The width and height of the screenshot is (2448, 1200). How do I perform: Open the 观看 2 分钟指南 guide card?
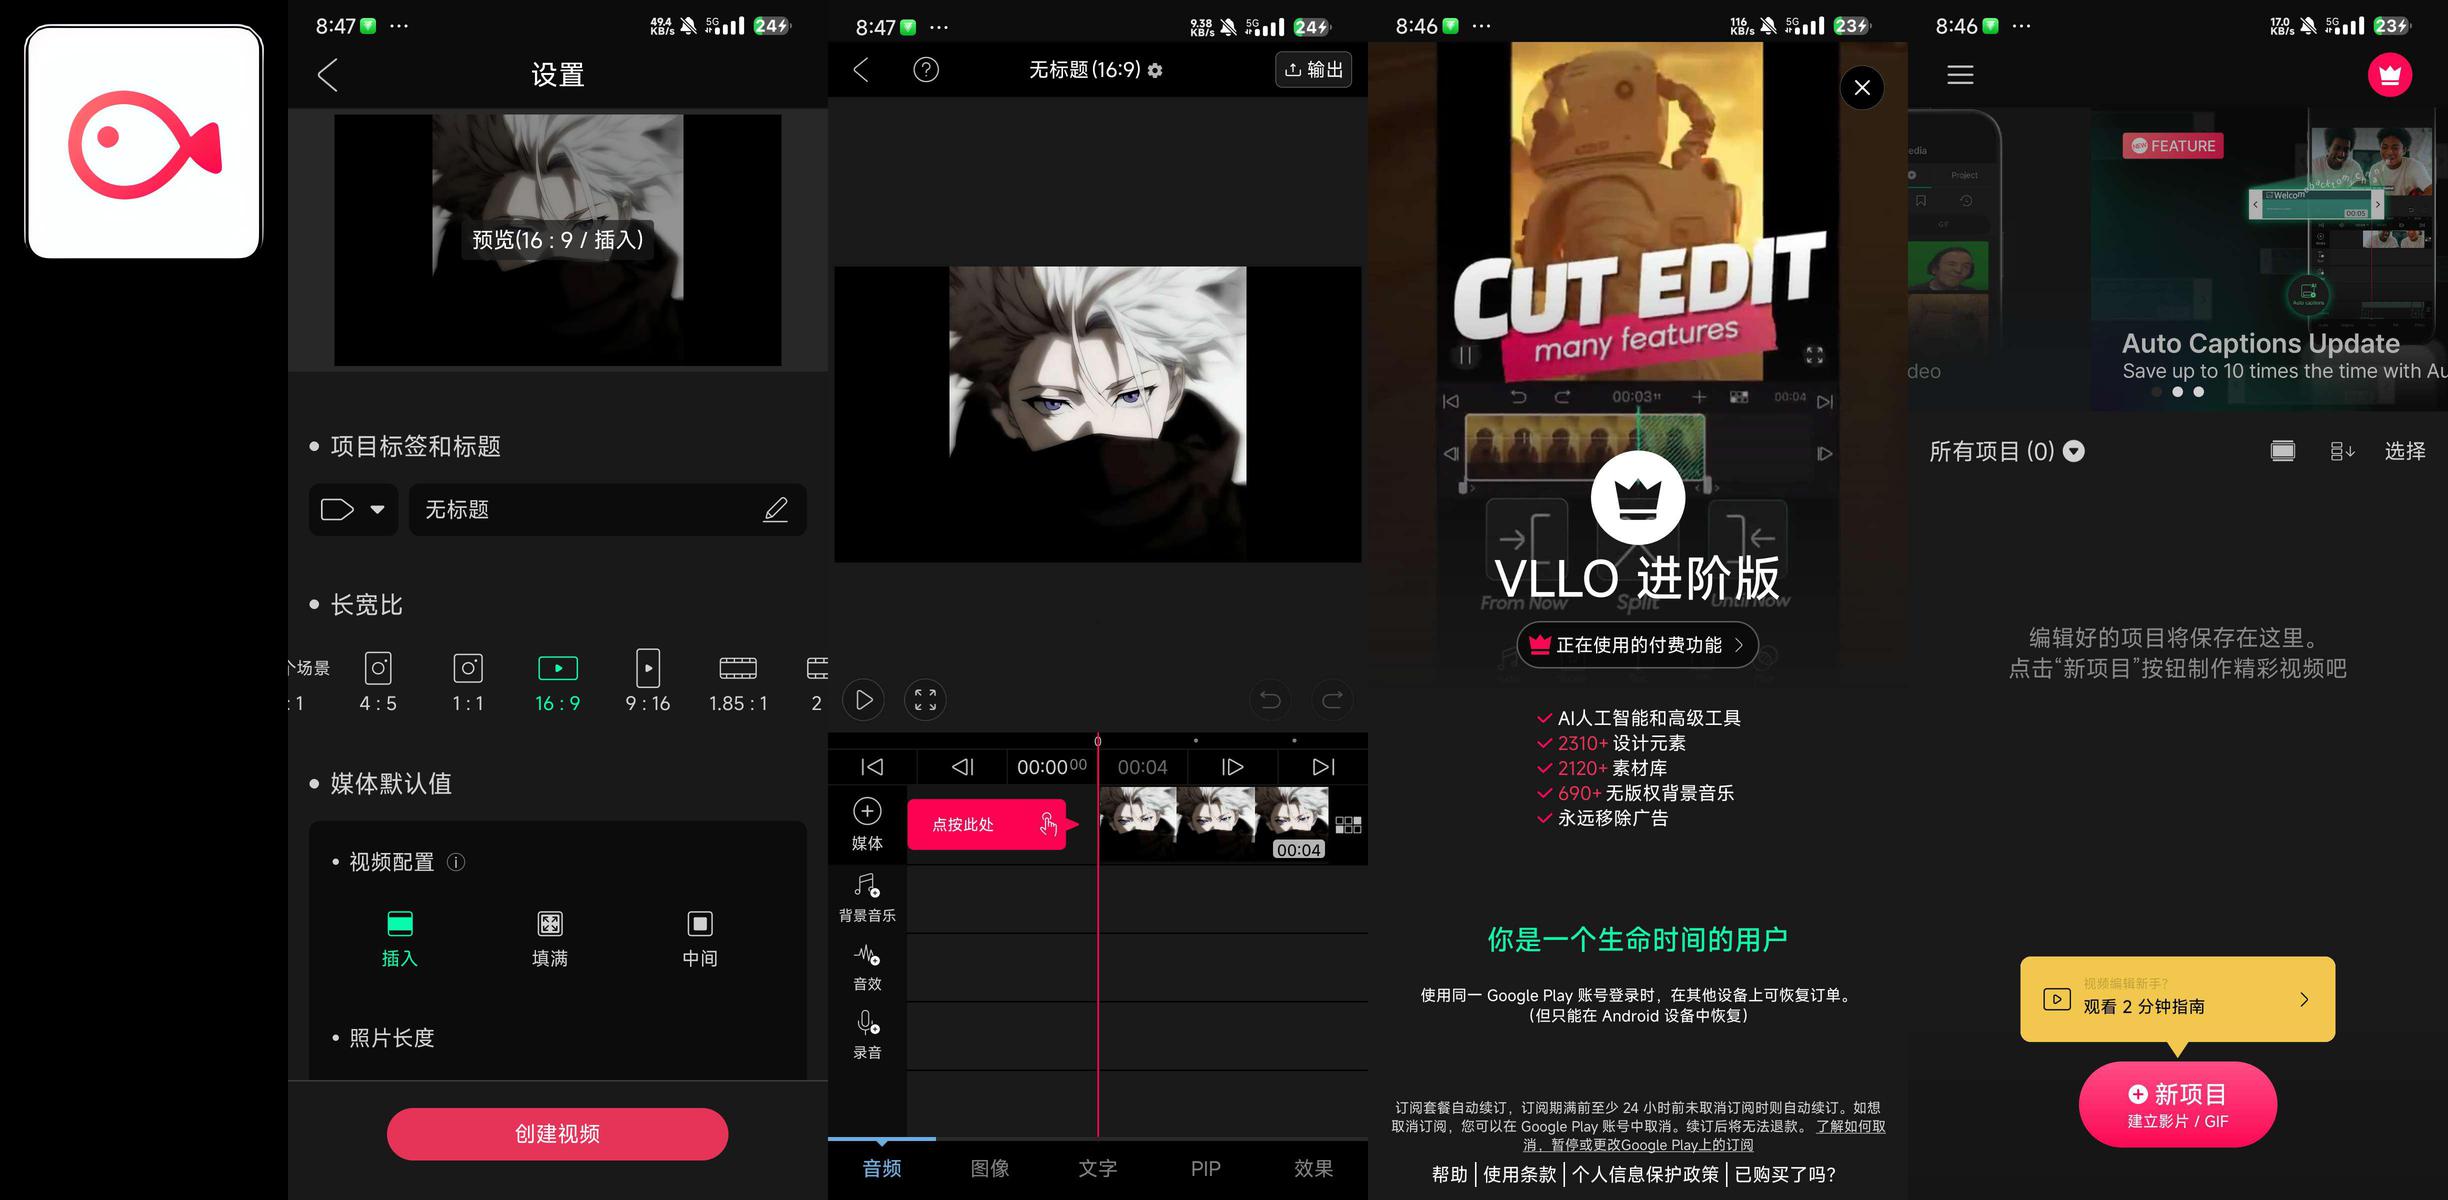(2177, 999)
